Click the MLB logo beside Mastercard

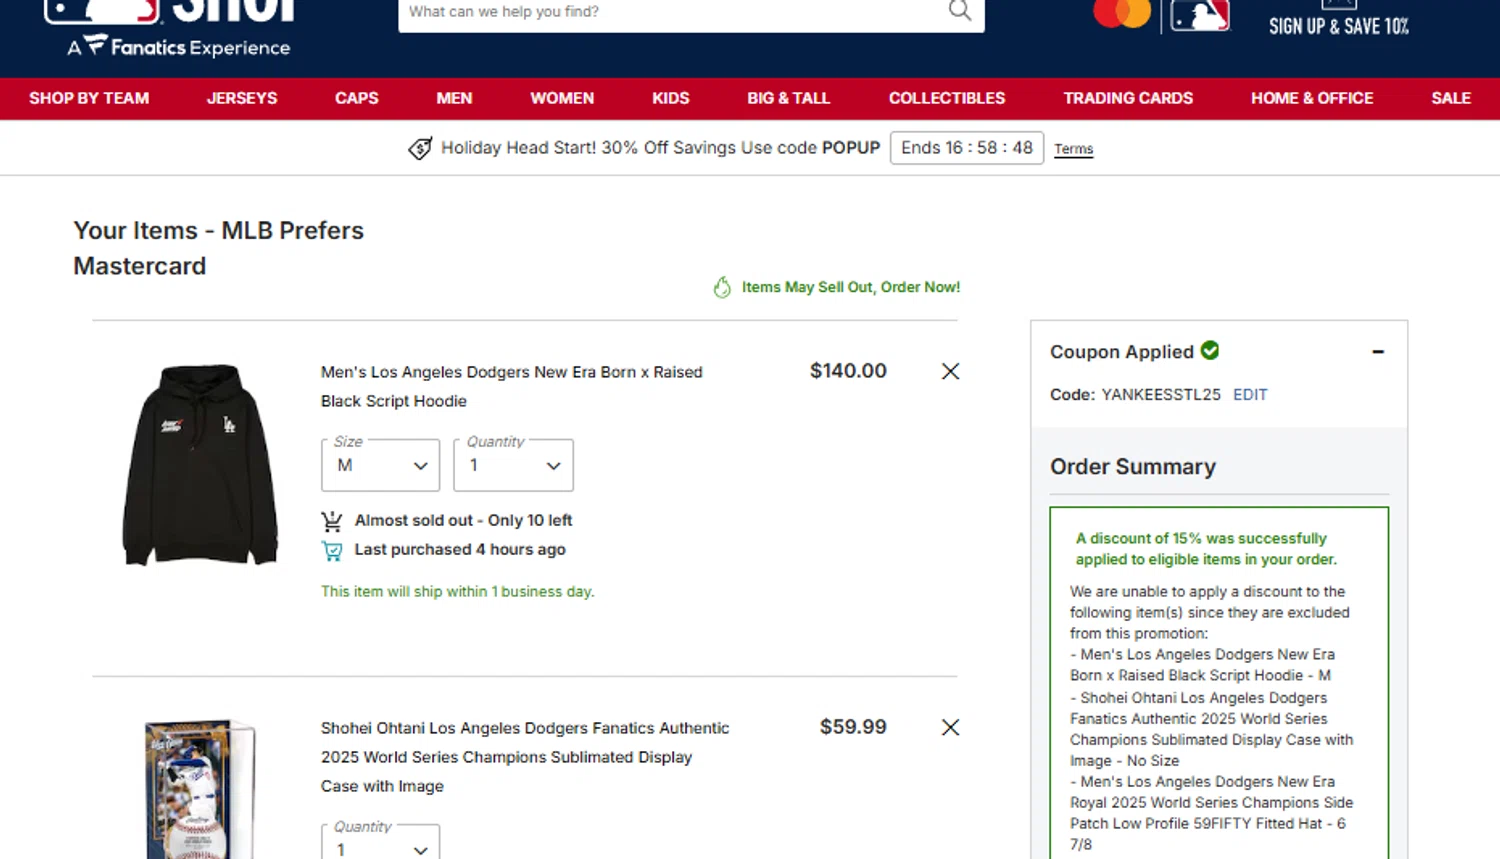coord(1199,15)
